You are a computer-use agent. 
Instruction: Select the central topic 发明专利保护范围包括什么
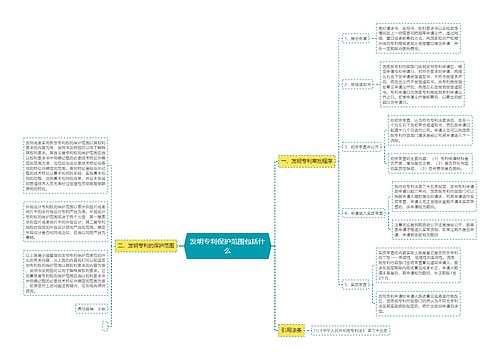coord(227,246)
